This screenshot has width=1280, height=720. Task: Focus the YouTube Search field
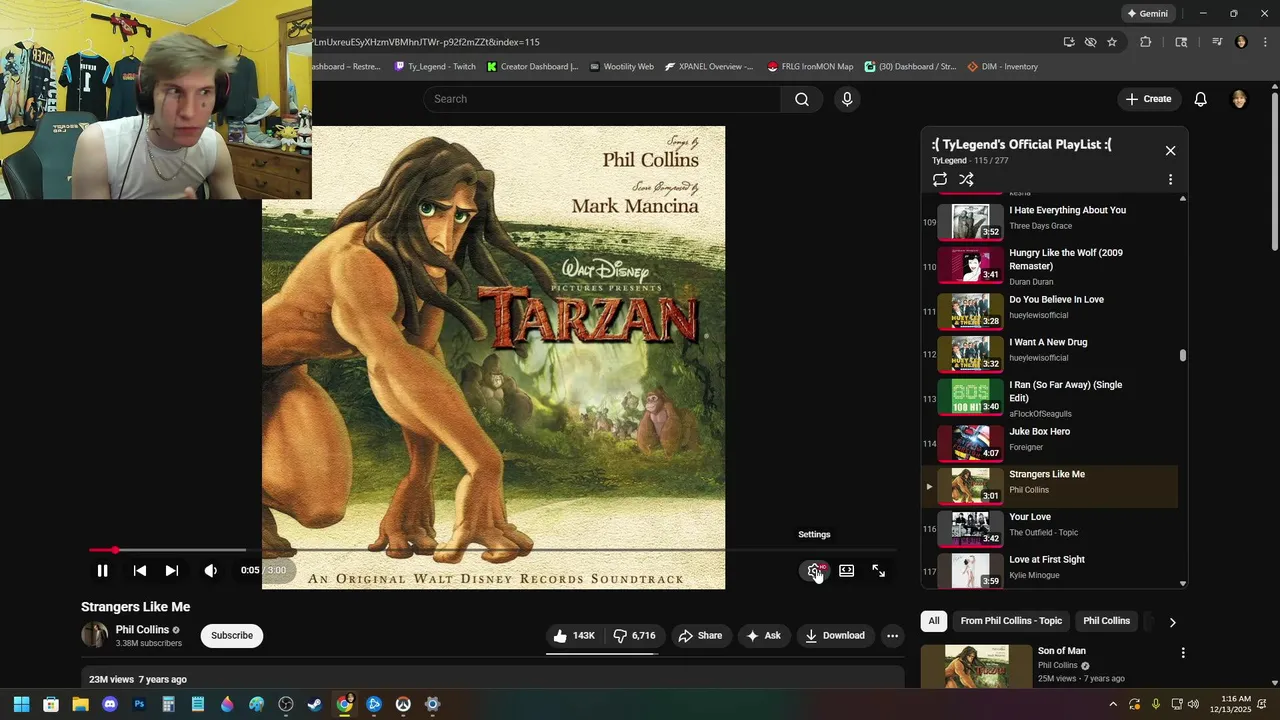602,99
